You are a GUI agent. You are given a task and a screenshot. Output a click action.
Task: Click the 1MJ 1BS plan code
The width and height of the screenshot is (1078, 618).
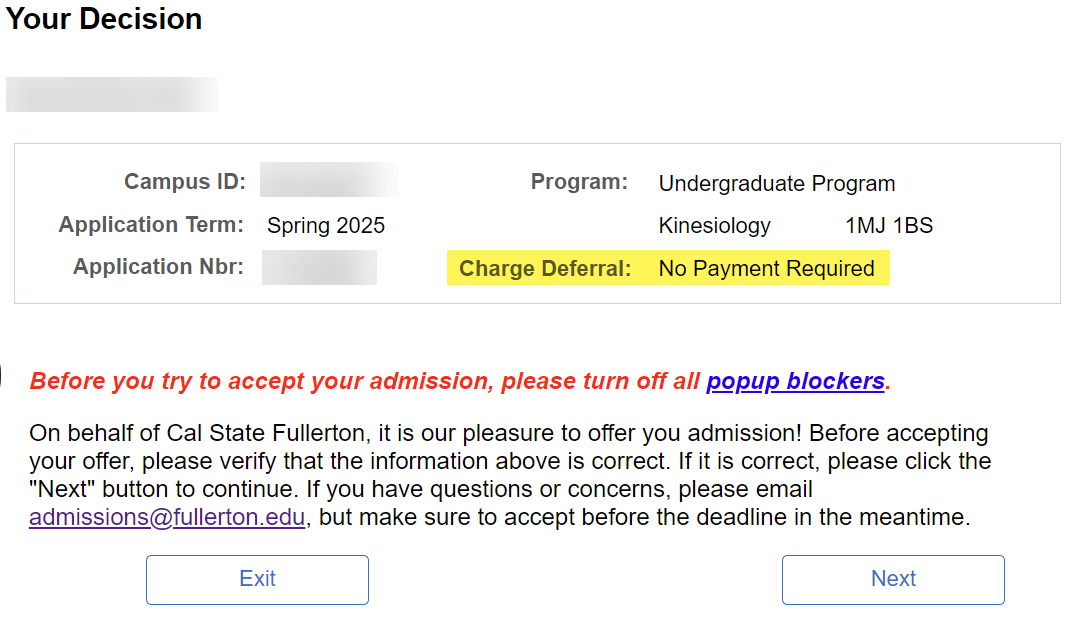[889, 226]
